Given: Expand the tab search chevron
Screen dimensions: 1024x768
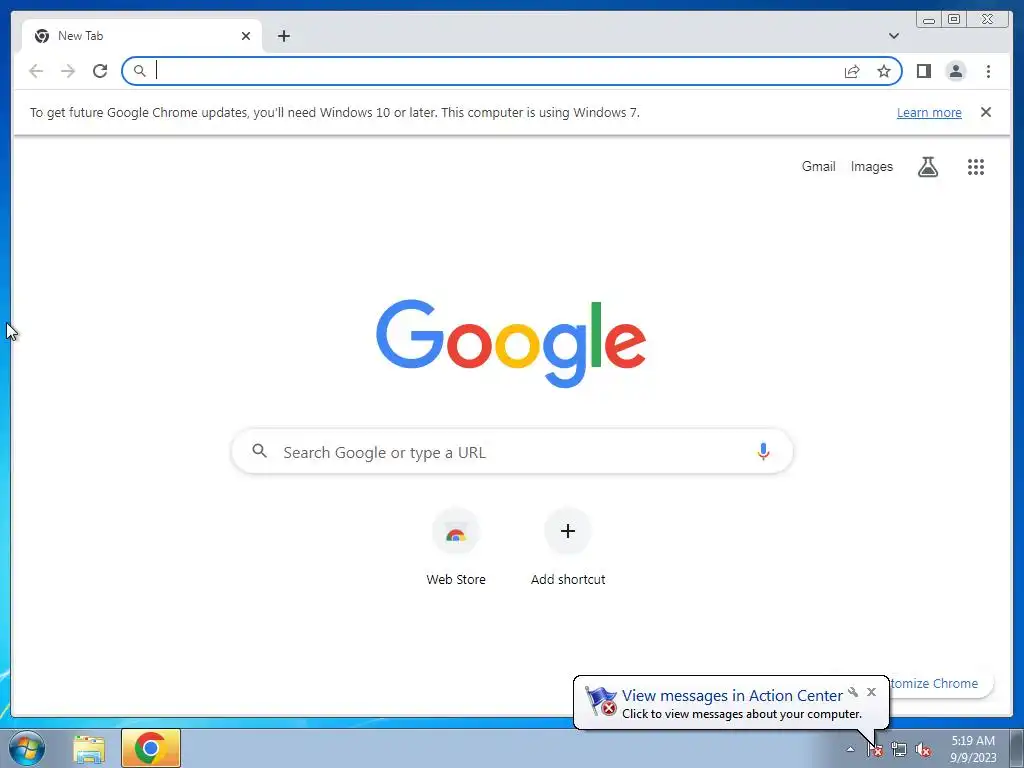Looking at the screenshot, I should point(893,36).
